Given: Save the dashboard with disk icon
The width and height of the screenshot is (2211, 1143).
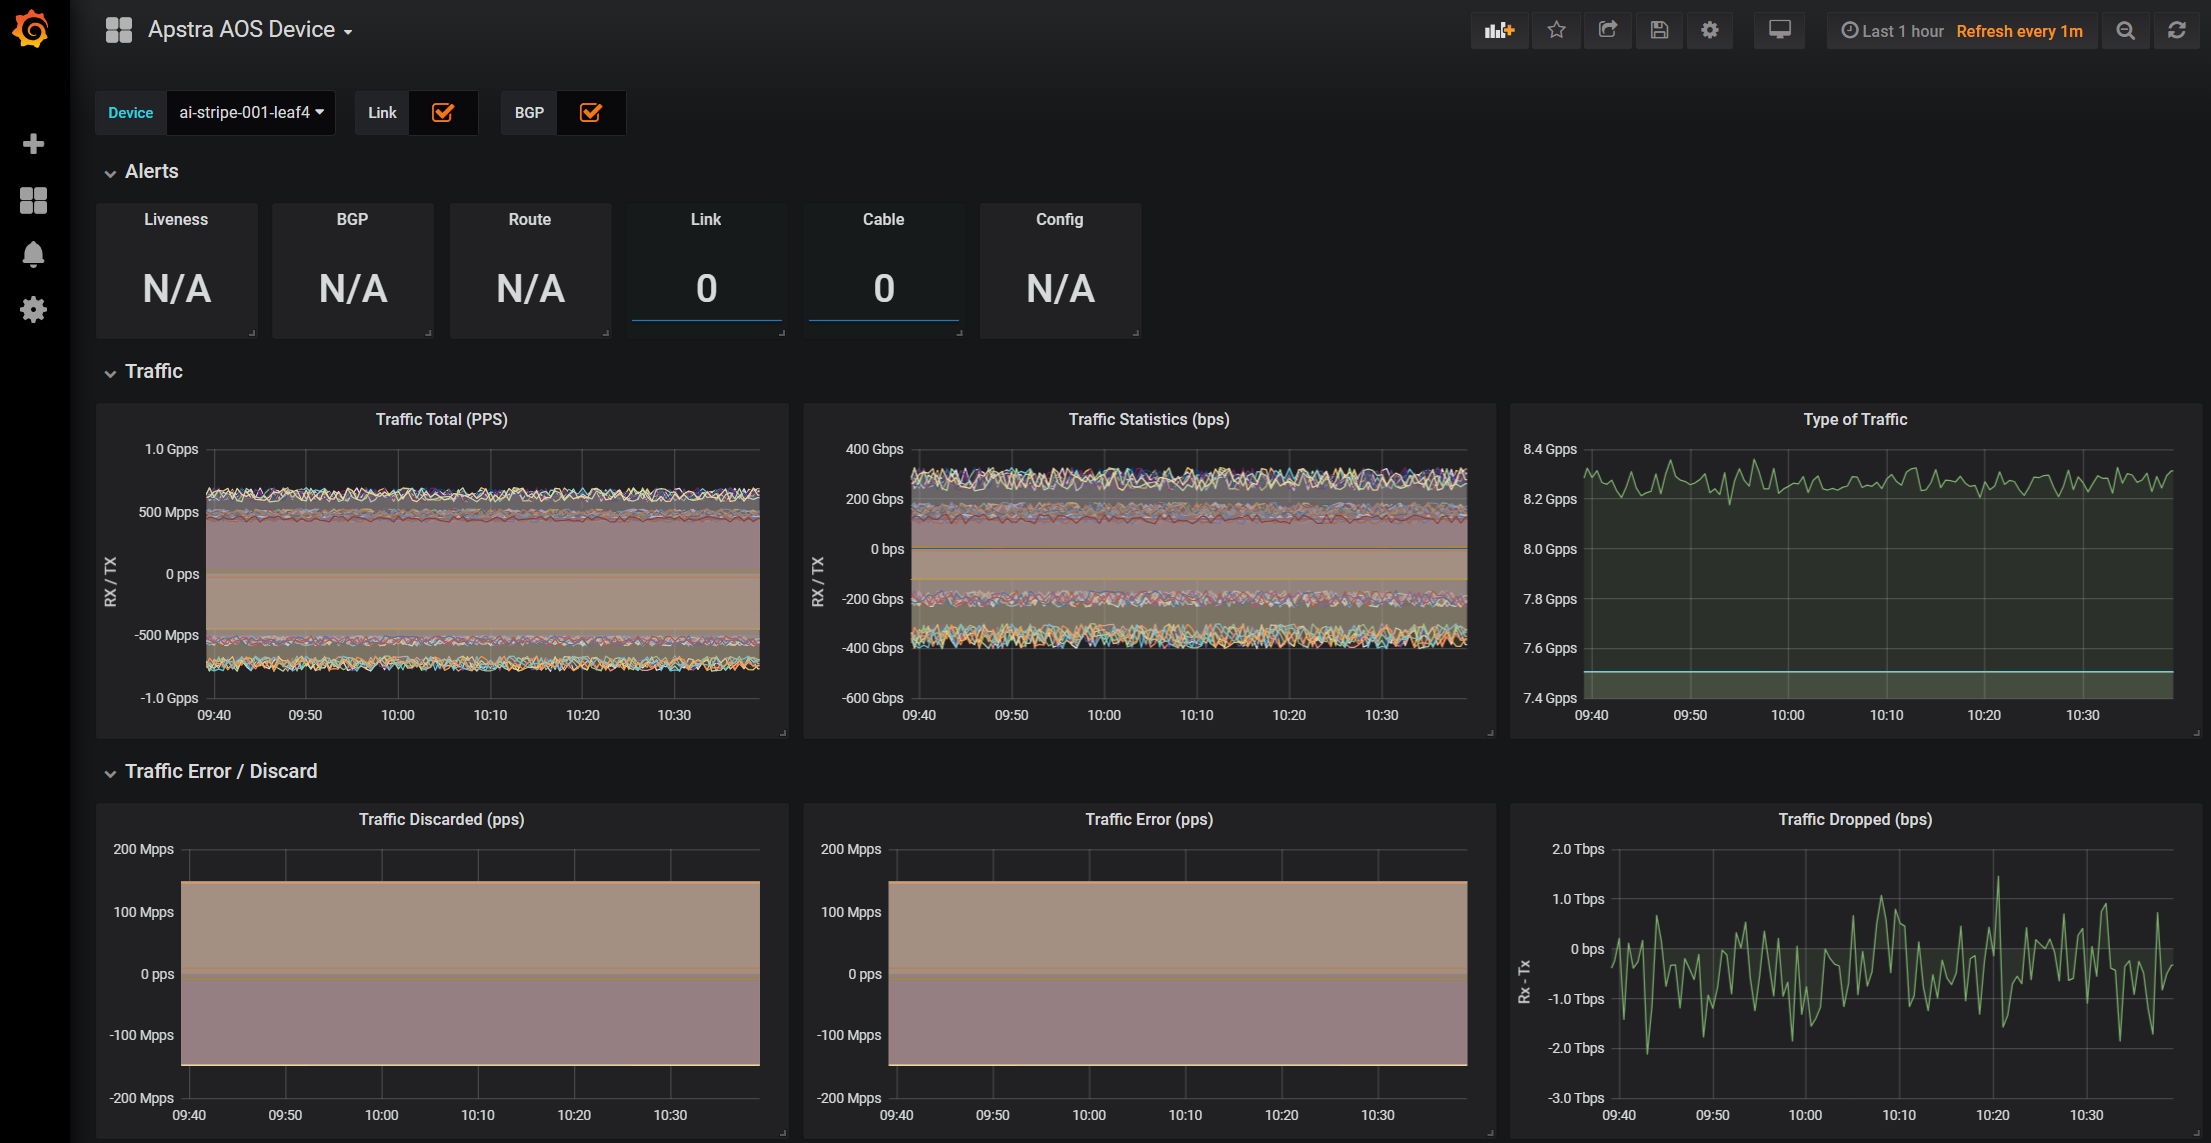Looking at the screenshot, I should (1659, 30).
